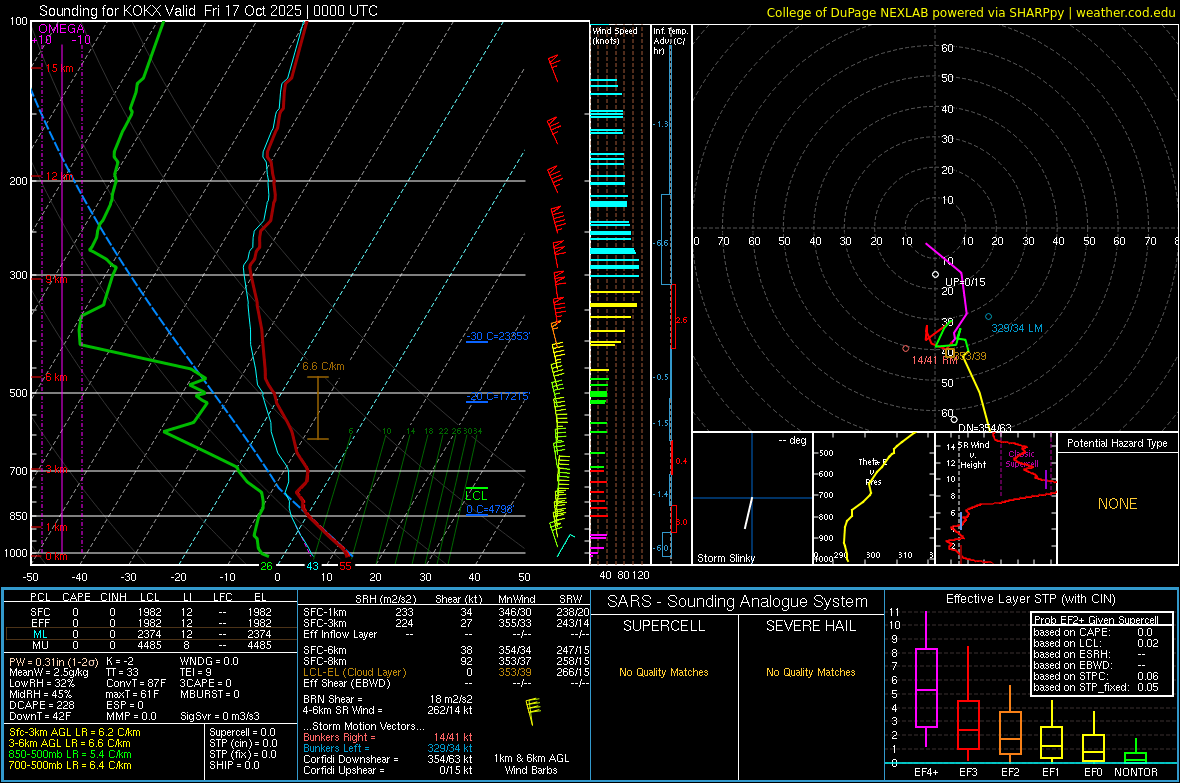Click the based on STPC: 0.06 line
This screenshot has height=783, width=1180.
[x=1096, y=676]
